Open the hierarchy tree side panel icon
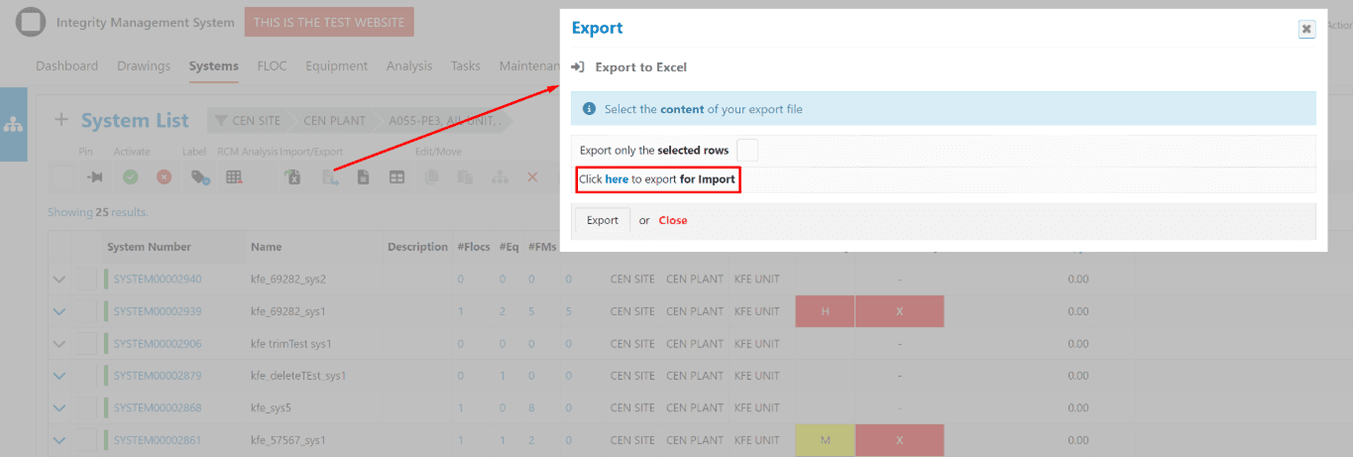This screenshot has width=1353, height=457. point(13,125)
